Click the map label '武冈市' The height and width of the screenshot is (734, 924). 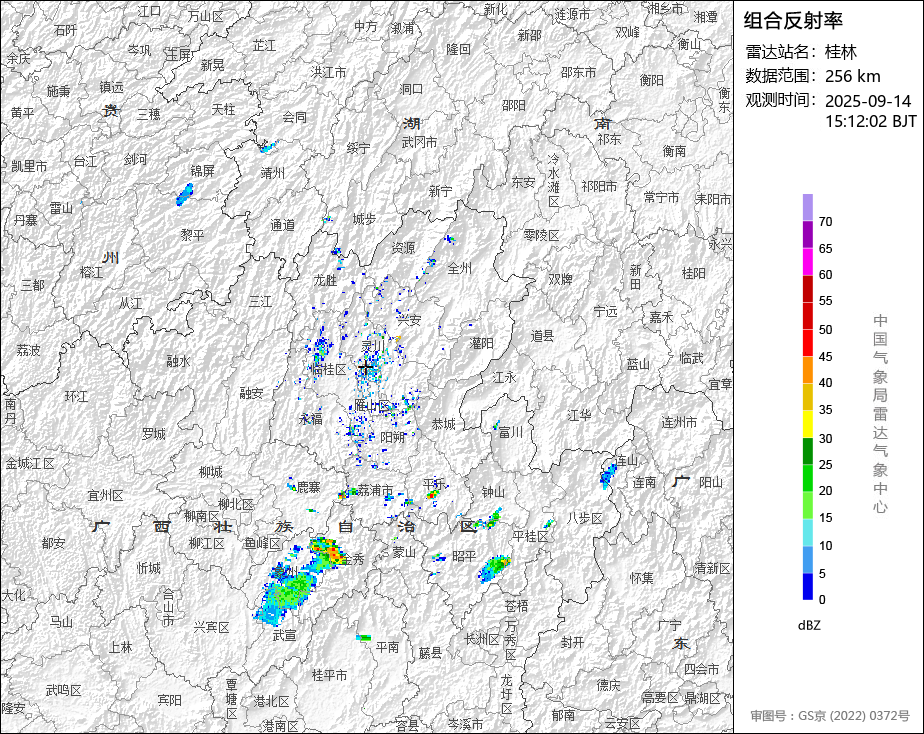(420, 143)
